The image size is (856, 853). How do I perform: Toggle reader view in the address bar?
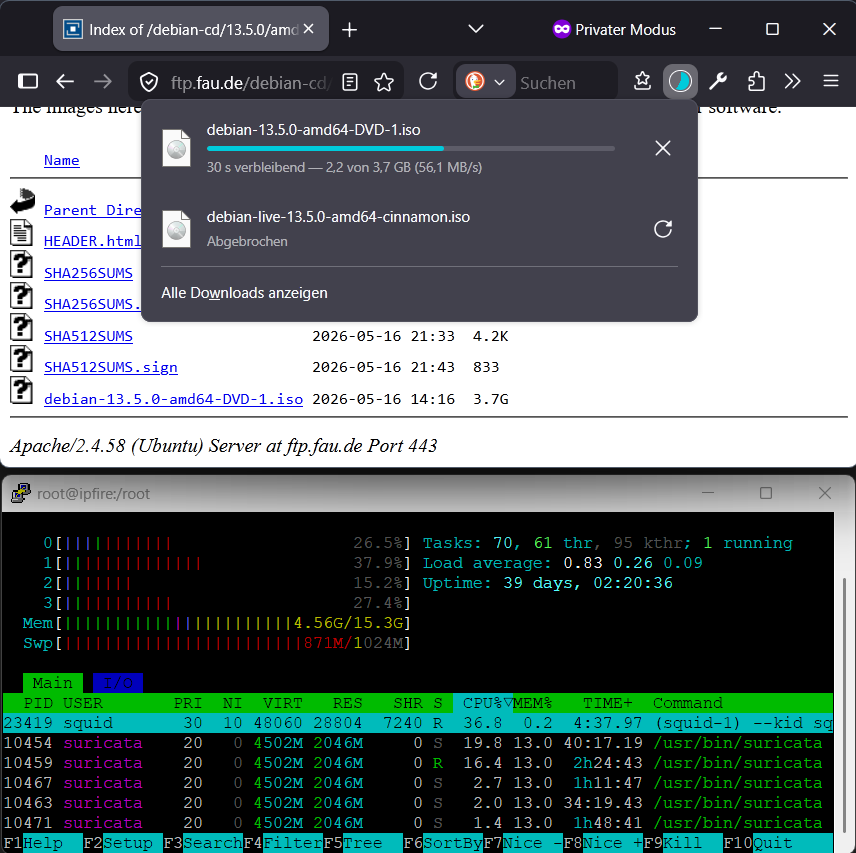coord(350,82)
